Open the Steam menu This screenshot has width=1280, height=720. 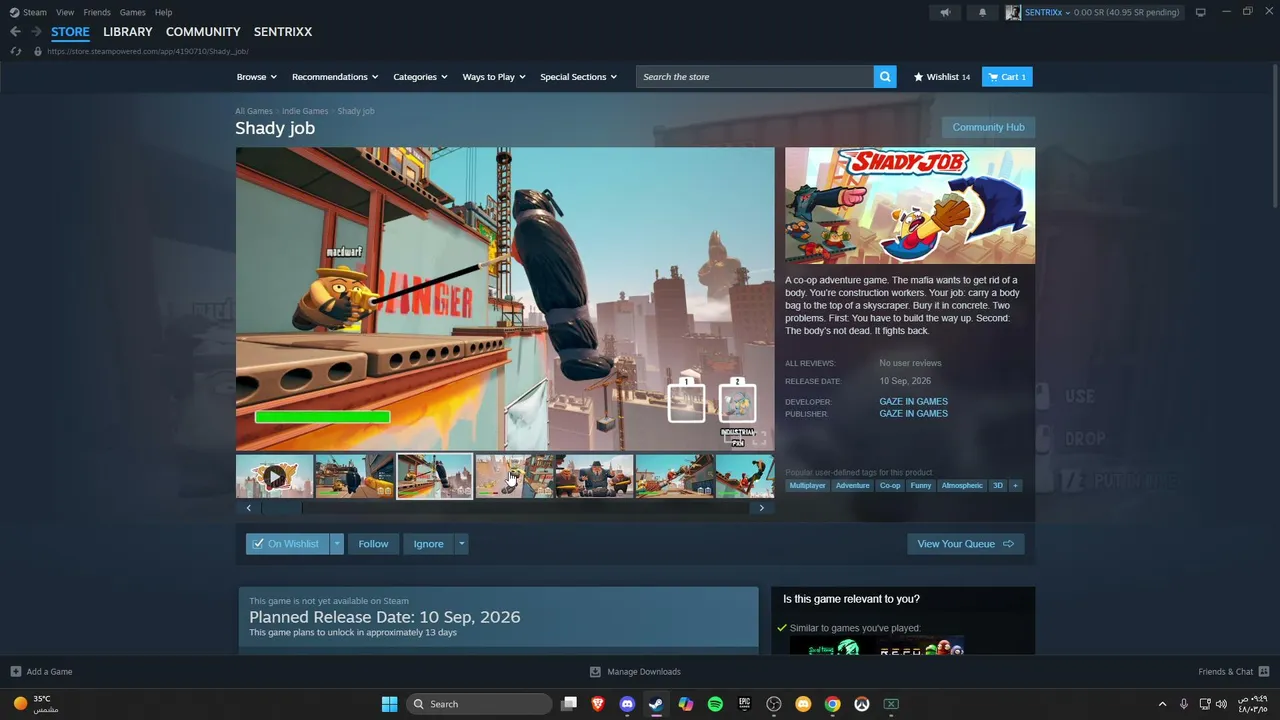[x=29, y=12]
